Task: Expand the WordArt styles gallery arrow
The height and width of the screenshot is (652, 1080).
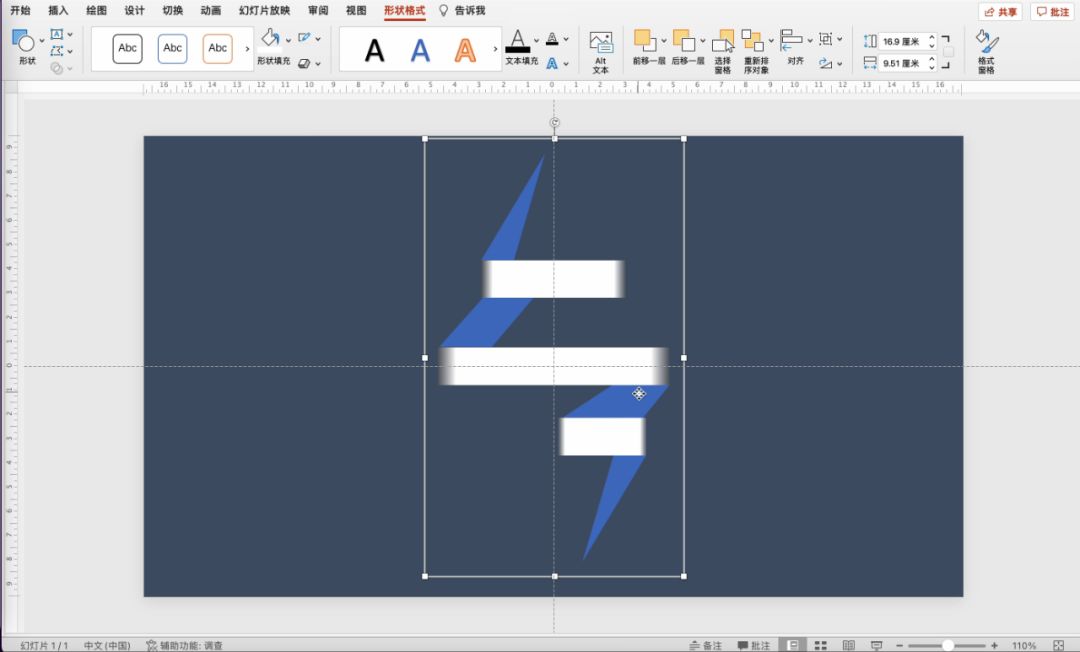Action: pos(495,49)
